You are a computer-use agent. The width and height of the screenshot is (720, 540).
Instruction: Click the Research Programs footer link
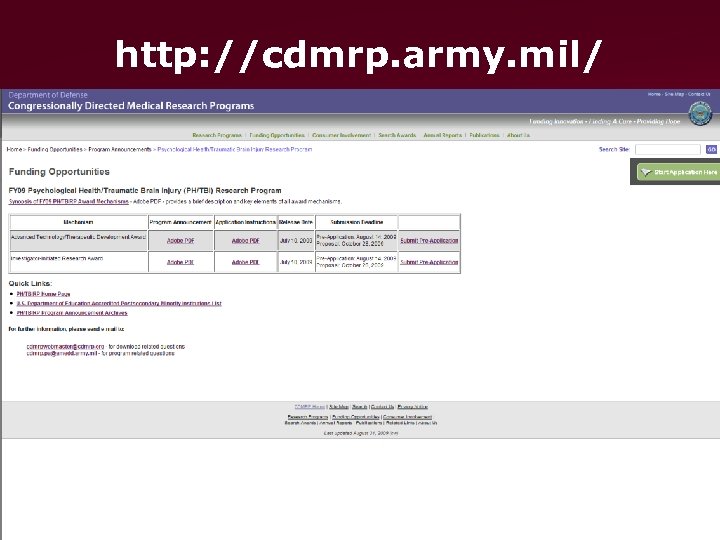308,417
